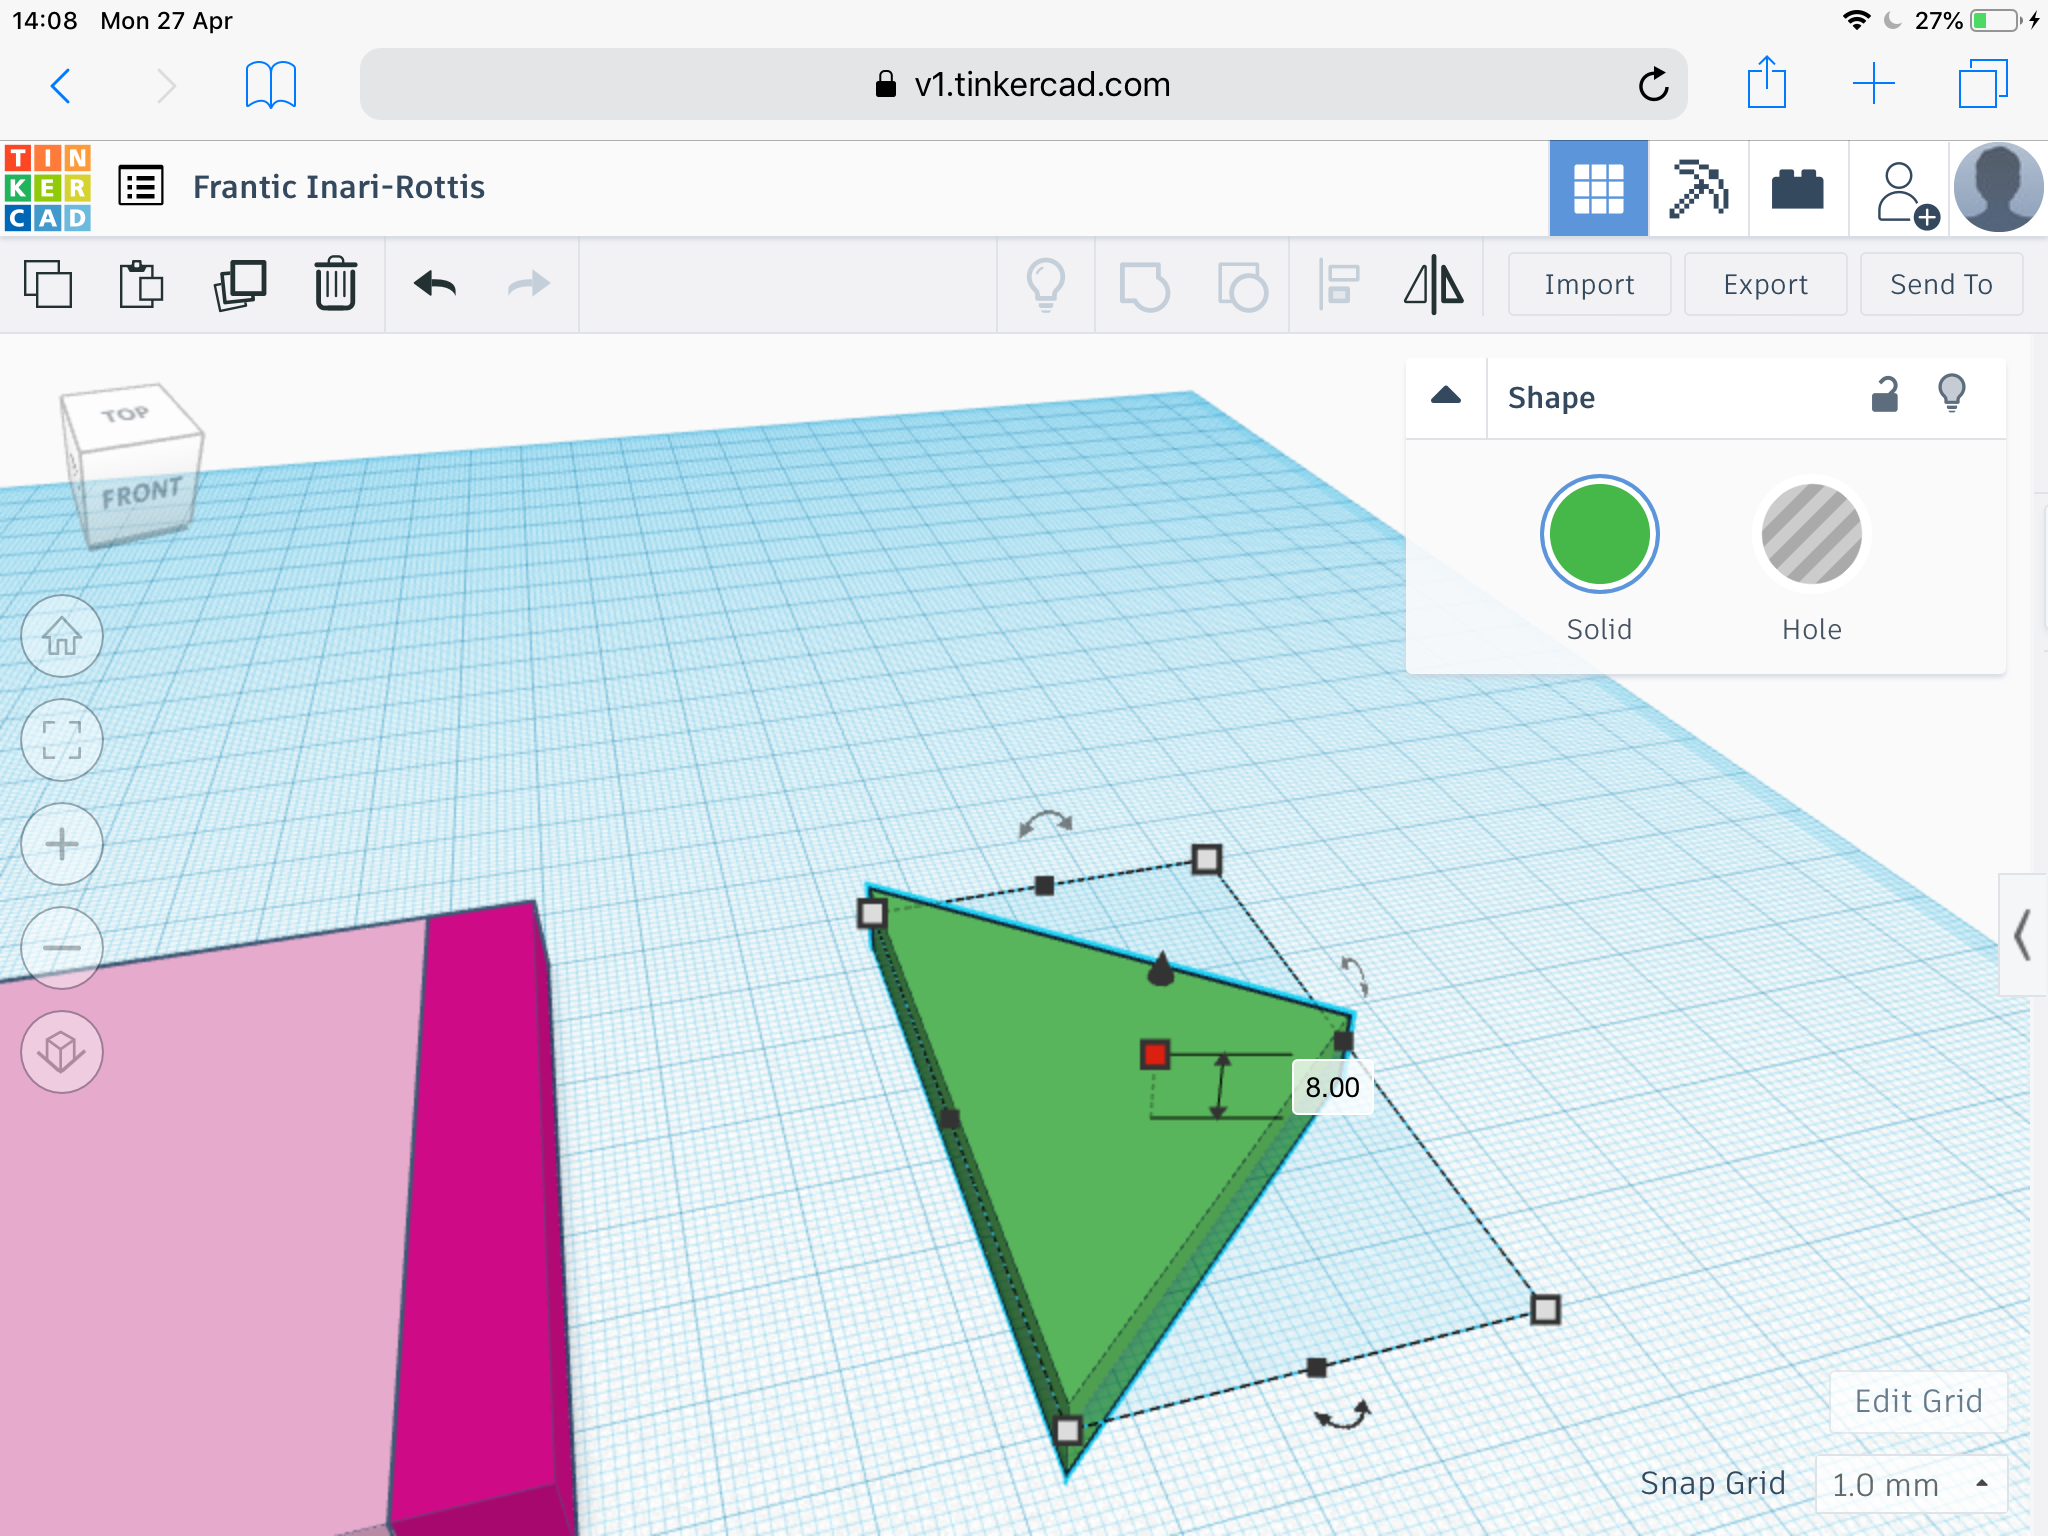
Task: Click the Import button
Action: point(1589,285)
